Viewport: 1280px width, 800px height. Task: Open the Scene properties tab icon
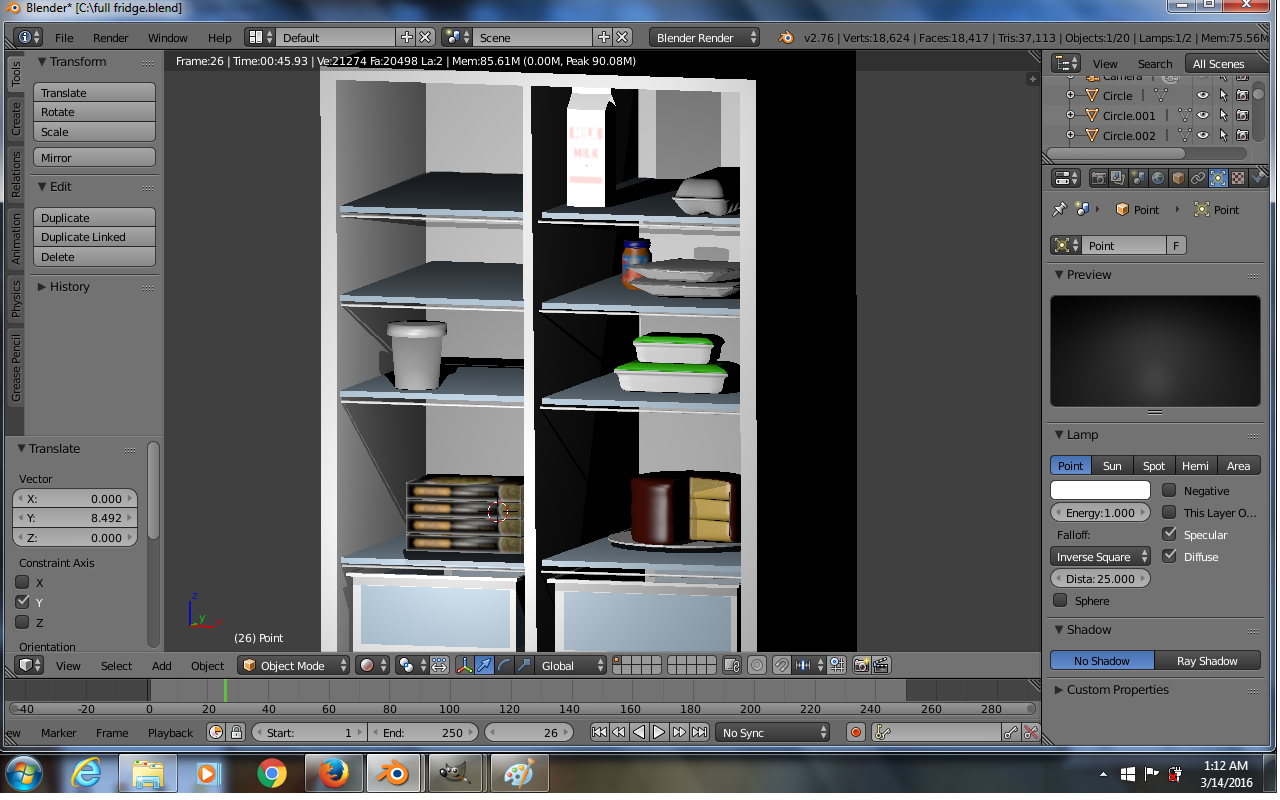pyautogui.click(x=1138, y=178)
